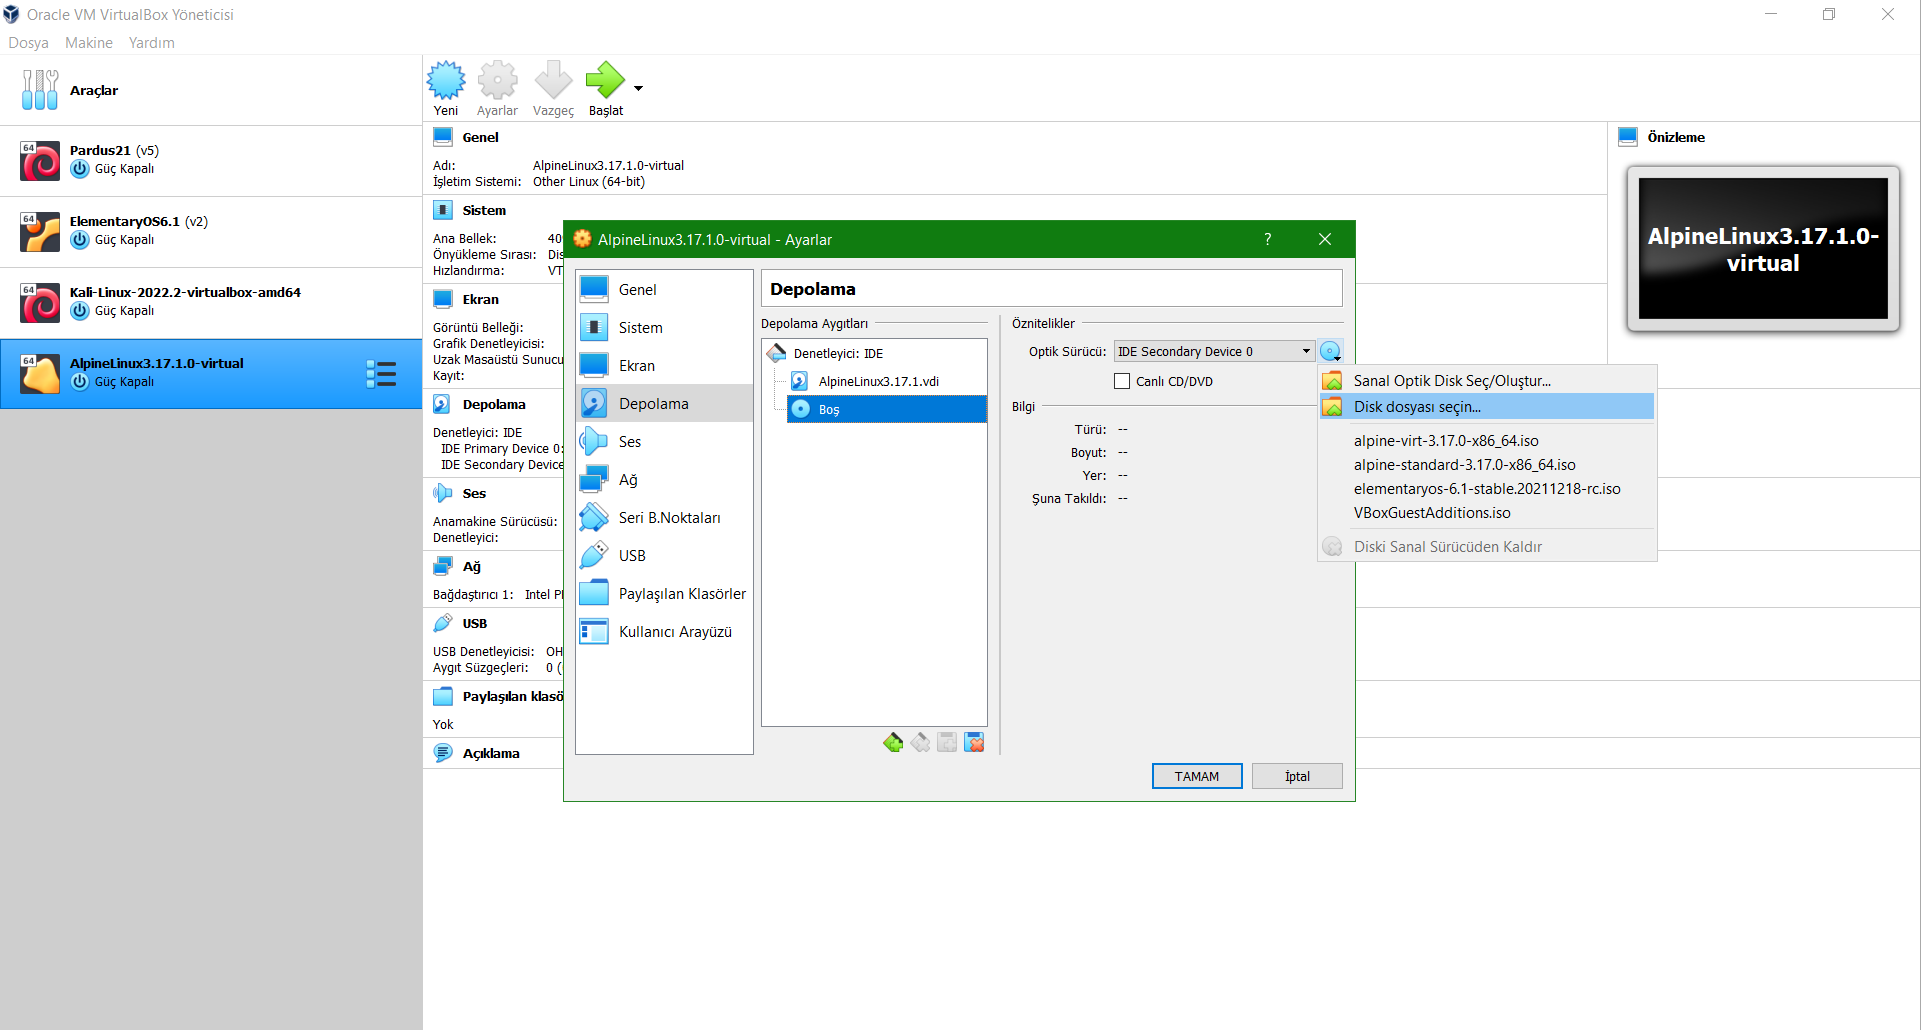Screen dimensions: 1921x1030
Task: Click the Pardus21 debian swirl icon
Action: coord(40,161)
